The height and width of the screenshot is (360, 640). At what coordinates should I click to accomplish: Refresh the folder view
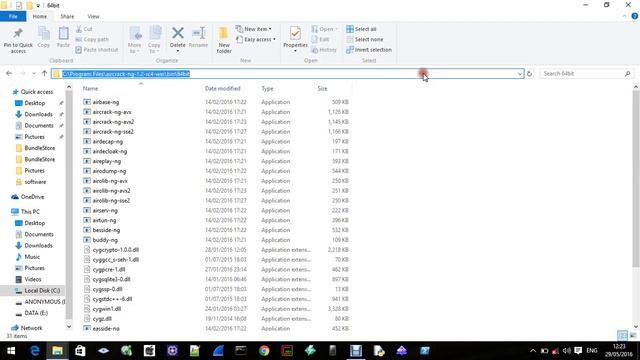(529, 74)
